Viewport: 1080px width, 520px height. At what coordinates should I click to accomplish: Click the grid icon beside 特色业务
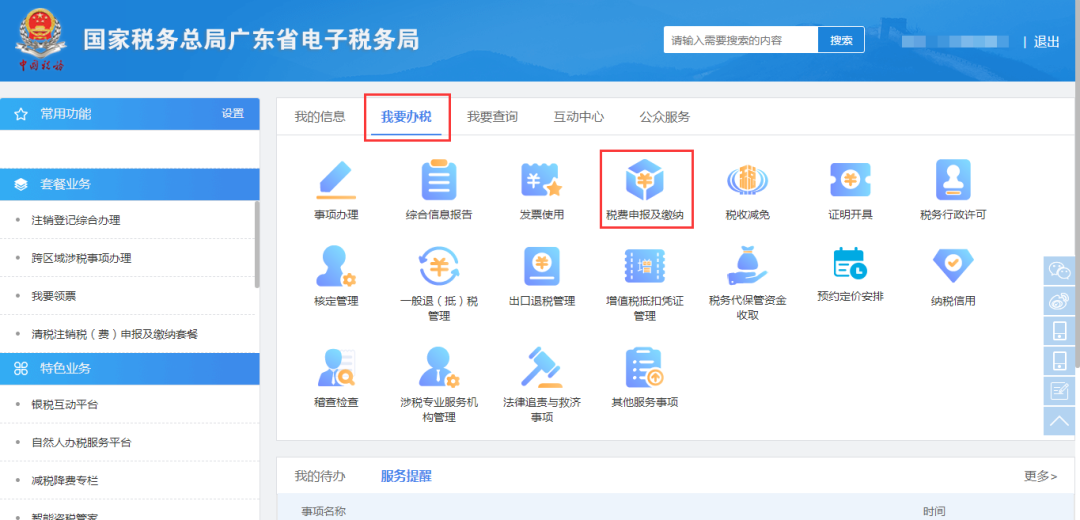(x=21, y=369)
